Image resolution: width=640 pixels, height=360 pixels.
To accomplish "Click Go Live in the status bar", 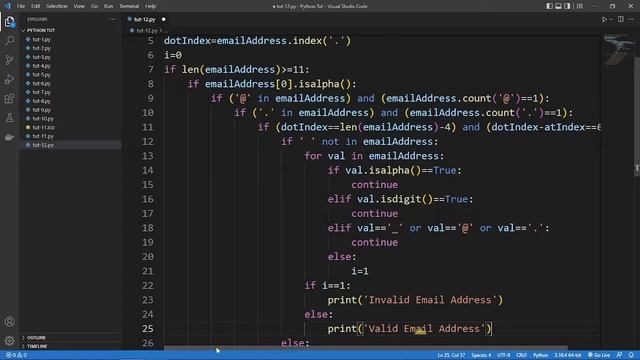I will [x=599, y=355].
